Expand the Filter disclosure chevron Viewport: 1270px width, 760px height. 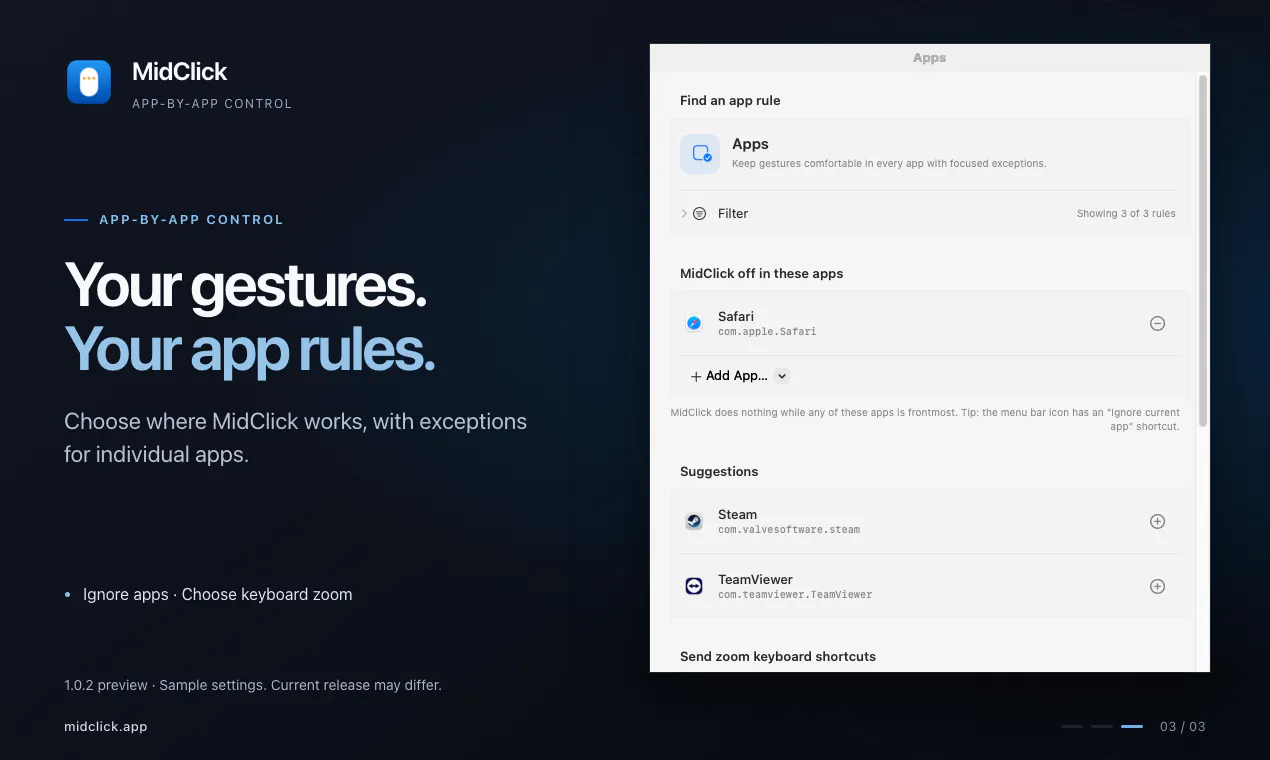click(x=684, y=213)
